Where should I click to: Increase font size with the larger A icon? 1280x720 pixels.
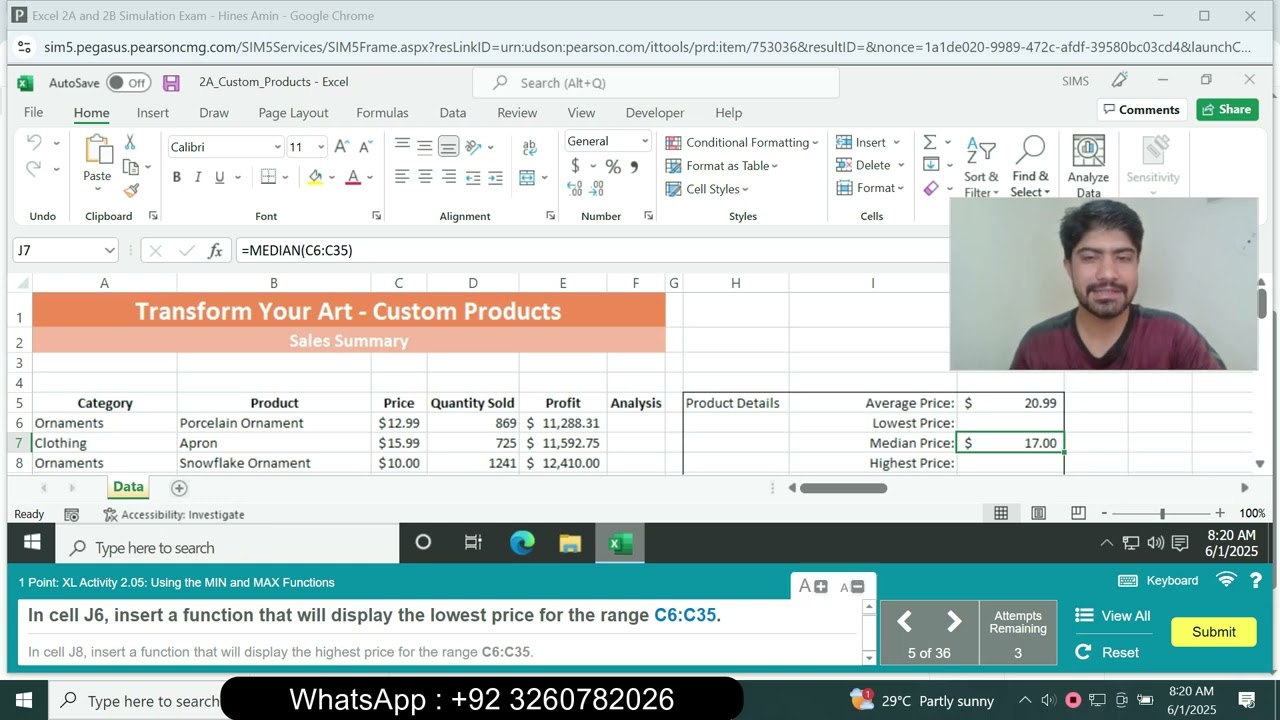pyautogui.click(x=341, y=146)
